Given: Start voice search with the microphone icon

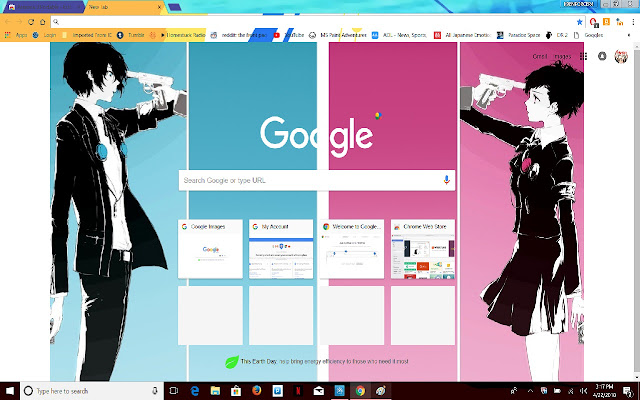Looking at the screenshot, I should [446, 180].
